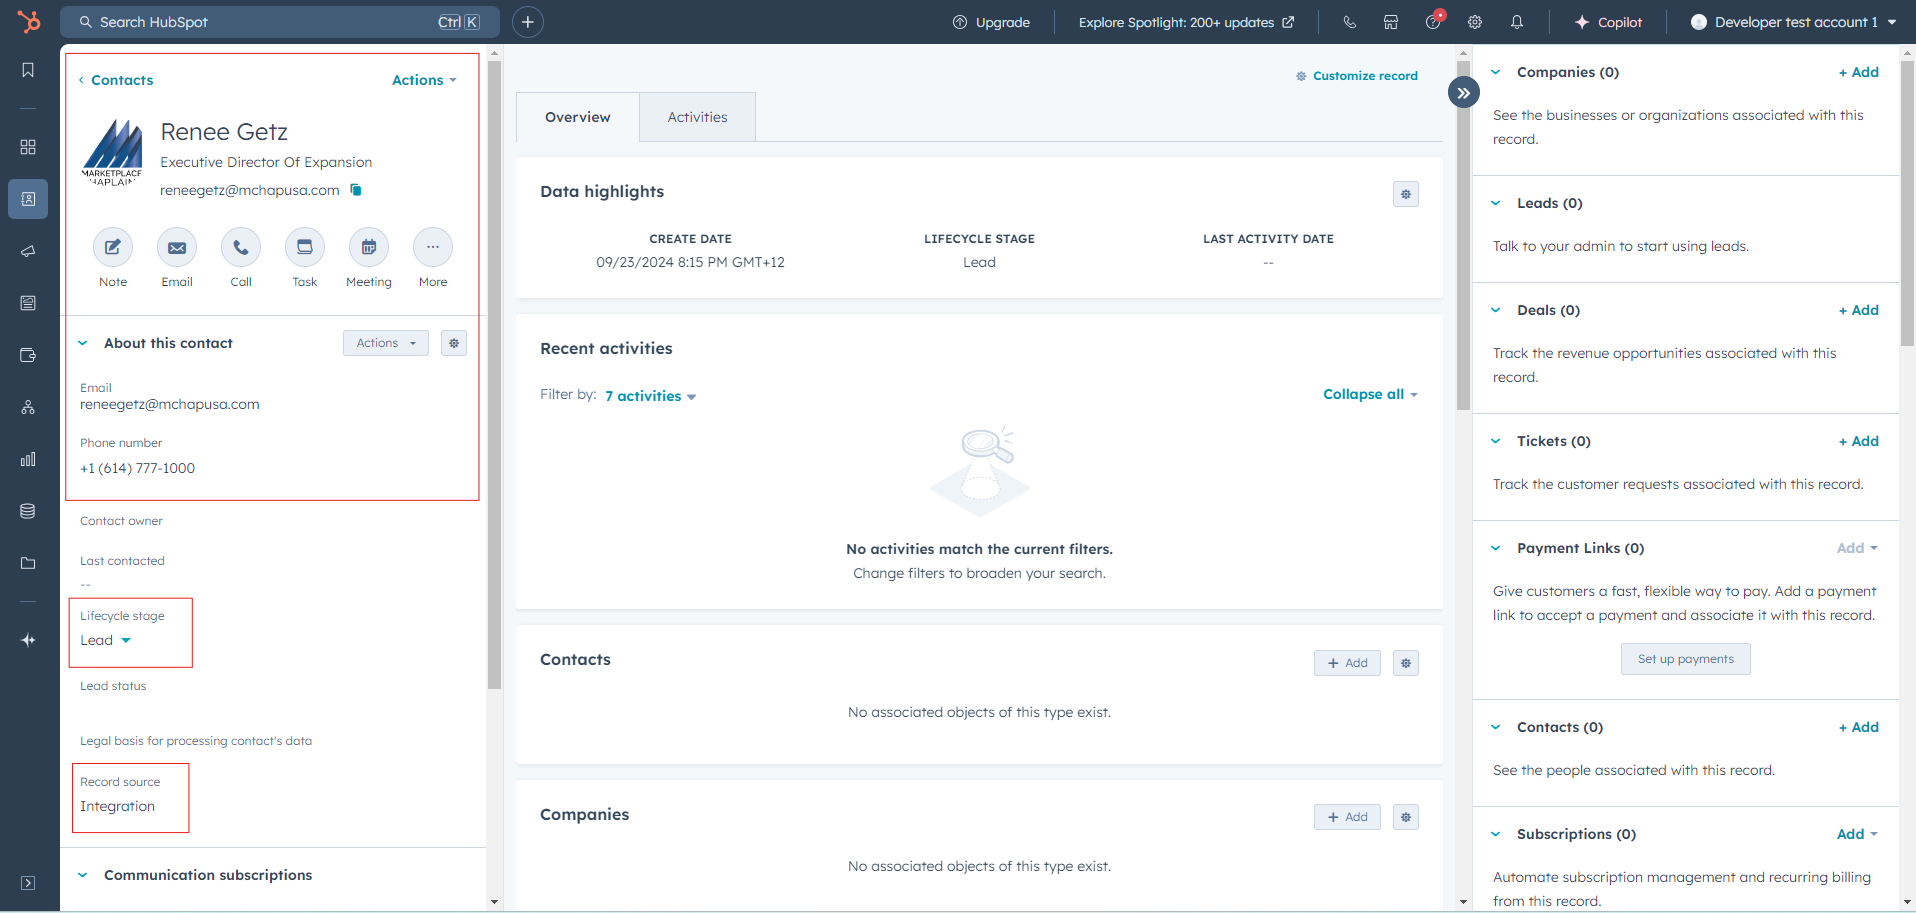Collapse the right sidebar with double-arrow button

[1463, 93]
